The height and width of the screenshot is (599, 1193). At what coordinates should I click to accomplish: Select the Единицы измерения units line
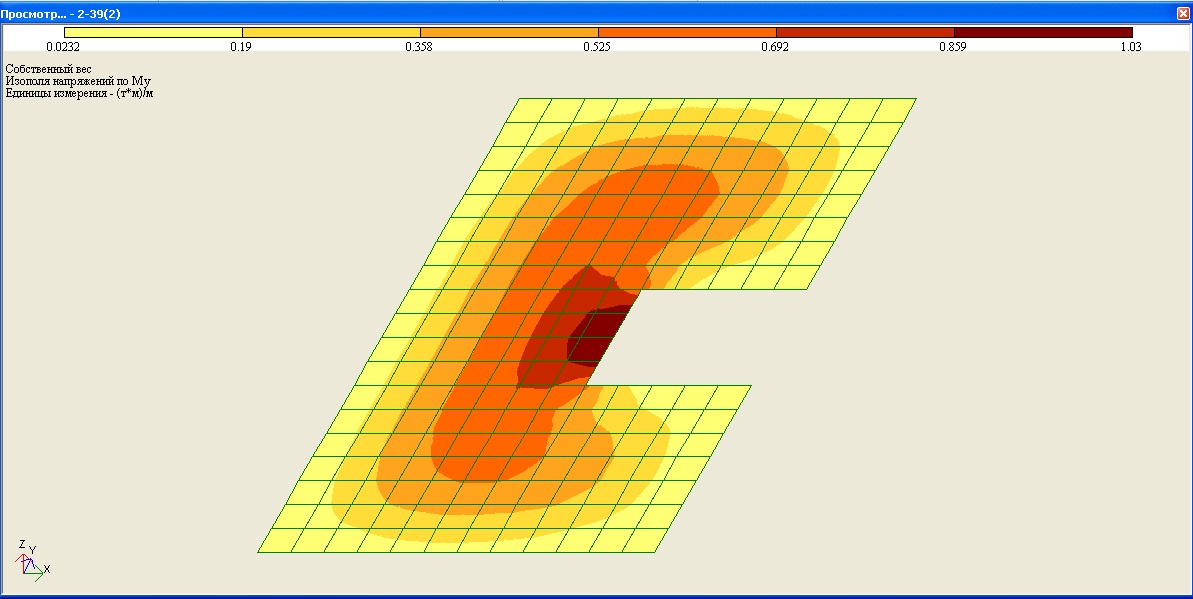click(x=79, y=94)
